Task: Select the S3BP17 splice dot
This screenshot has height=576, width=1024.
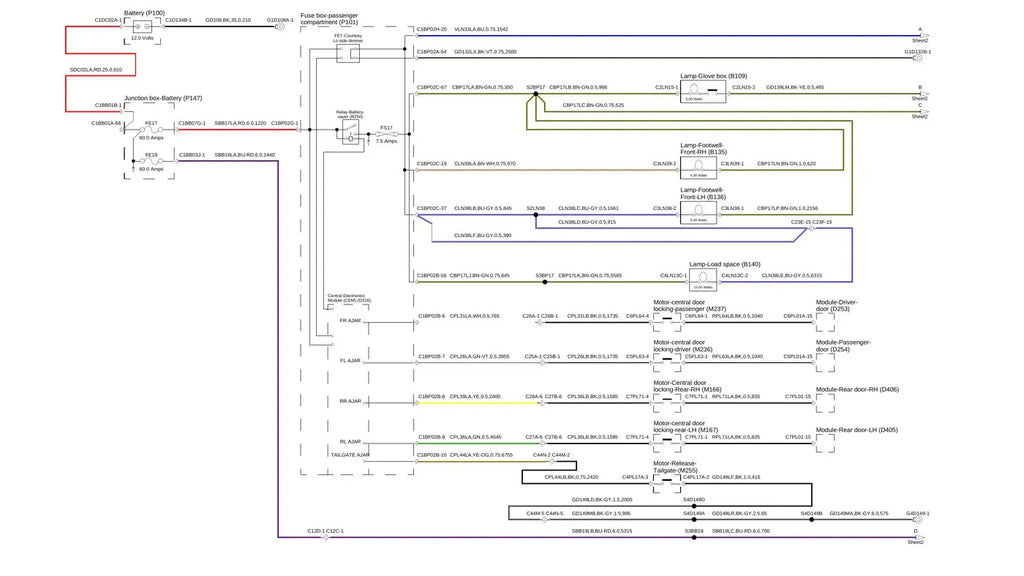Action: click(545, 282)
